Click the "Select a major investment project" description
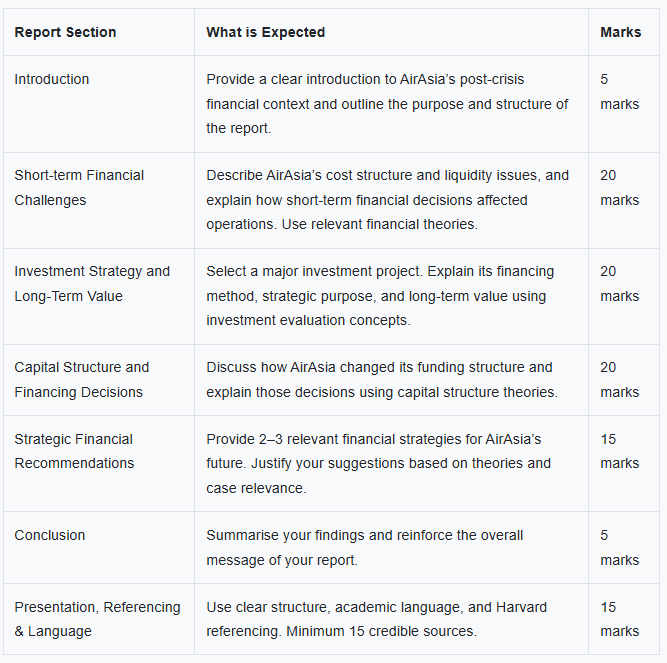The image size is (667, 663). coord(380,296)
